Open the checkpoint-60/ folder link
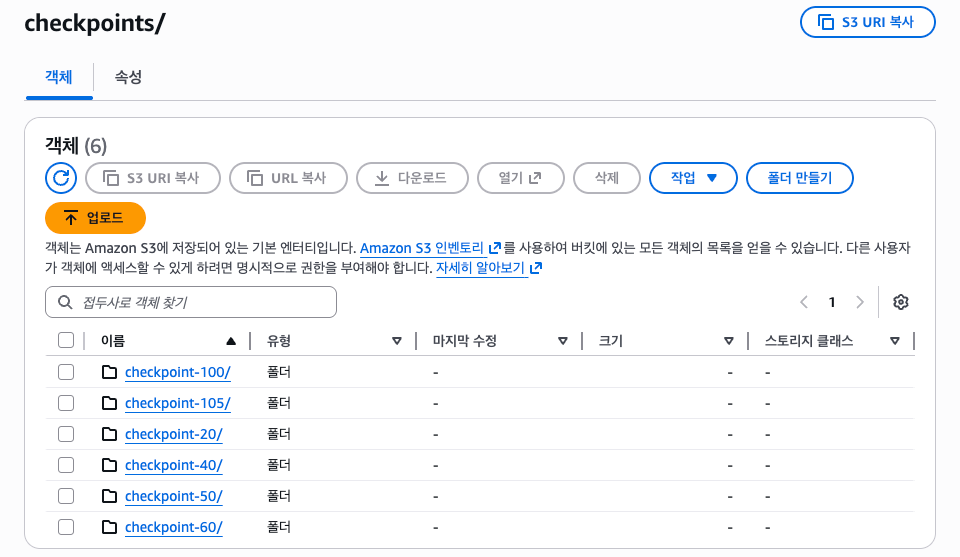 tap(173, 527)
